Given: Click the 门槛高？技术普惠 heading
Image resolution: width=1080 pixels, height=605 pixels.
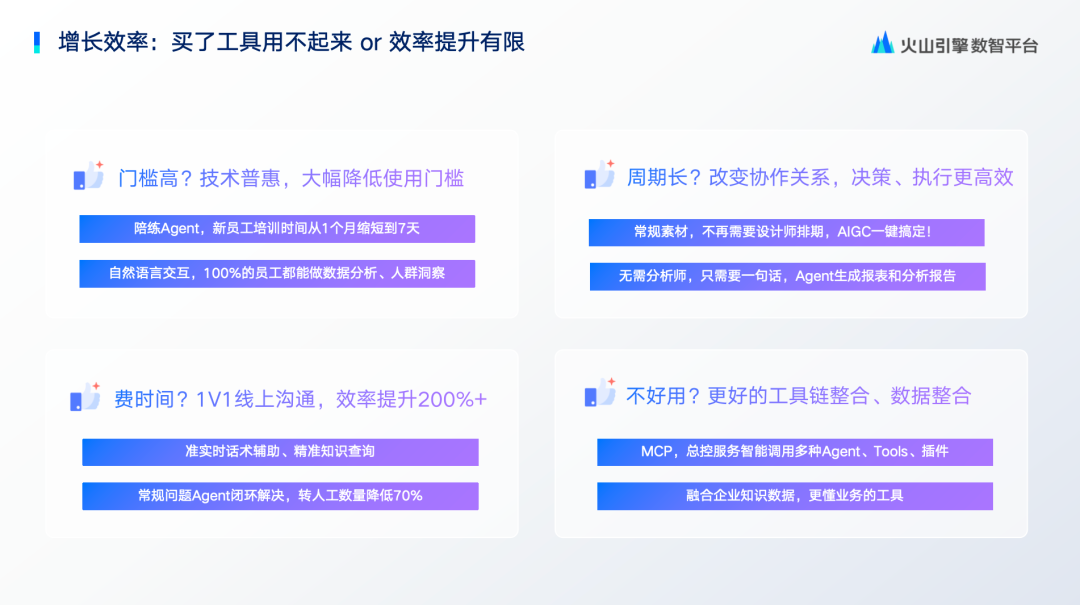Looking at the screenshot, I should pyautogui.click(x=291, y=178).
